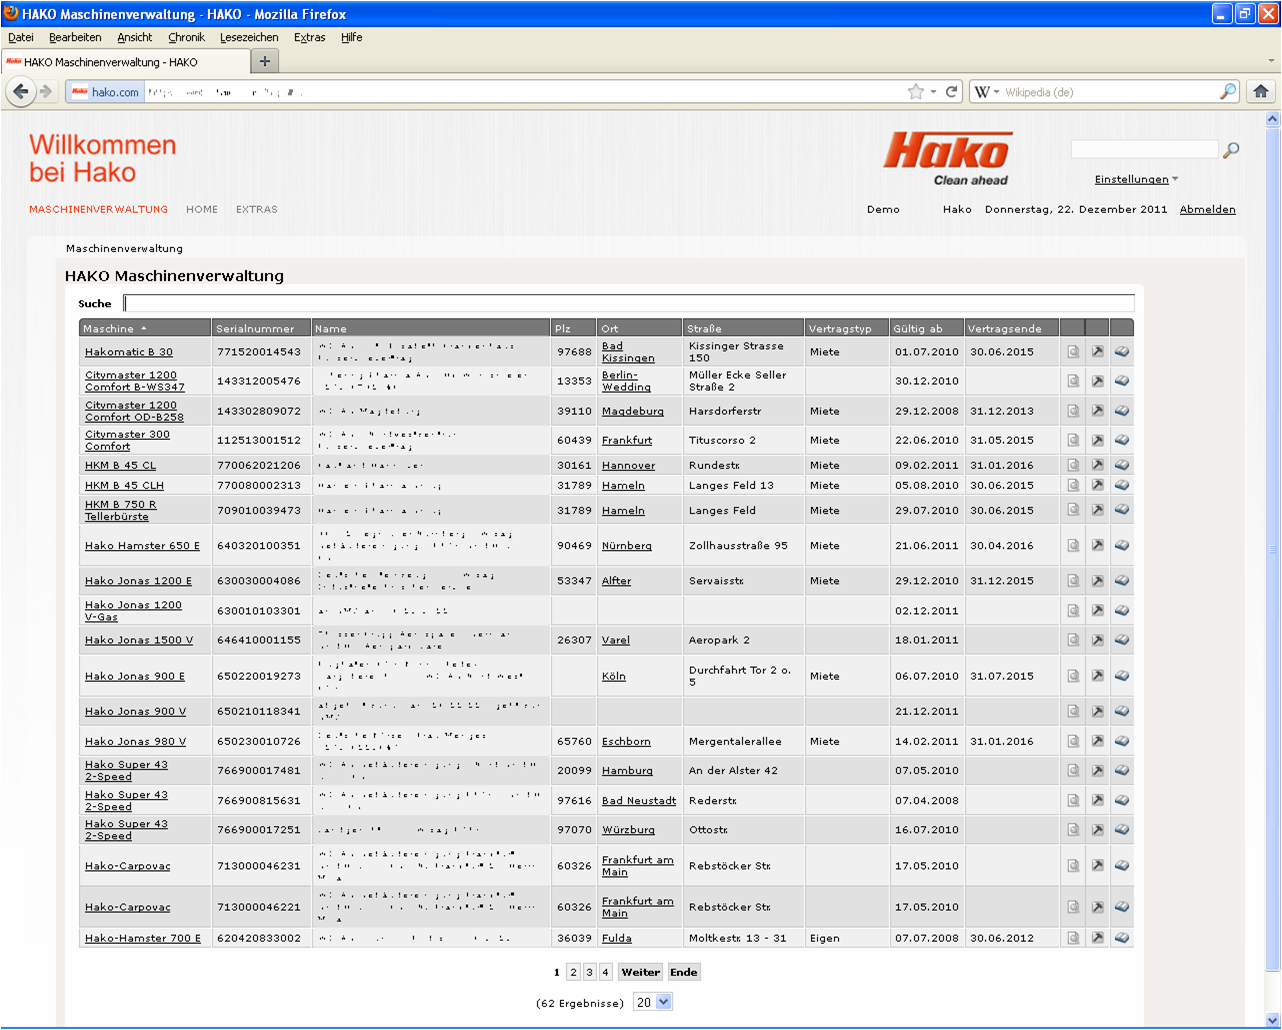This screenshot has height=1030, width=1282.
Task: Open the Ansicht menu
Action: coord(135,38)
